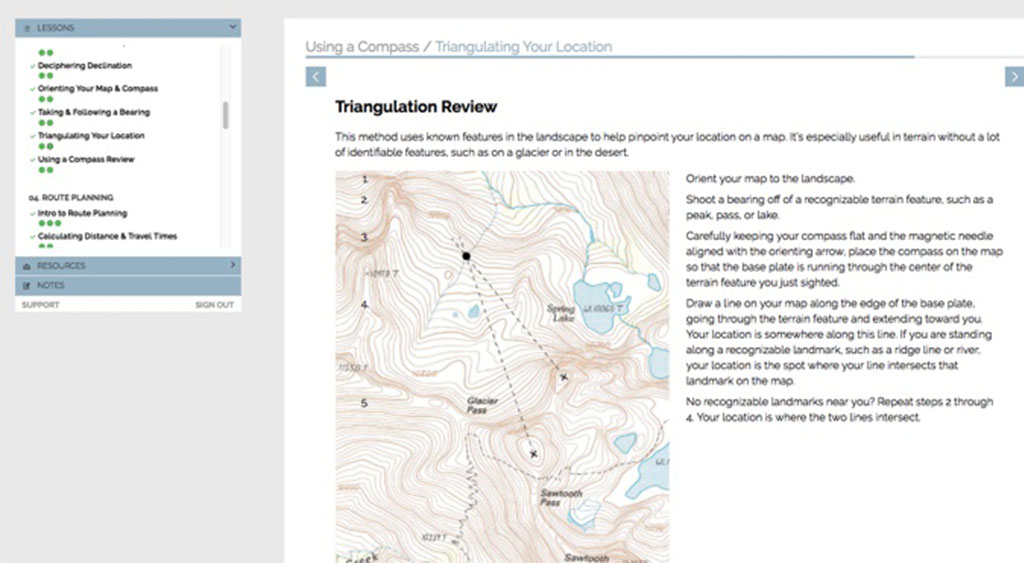Click the checkmark beside Taking & Following a Bearing
Viewport: 1024px width, 563px height.
[x=32, y=112]
